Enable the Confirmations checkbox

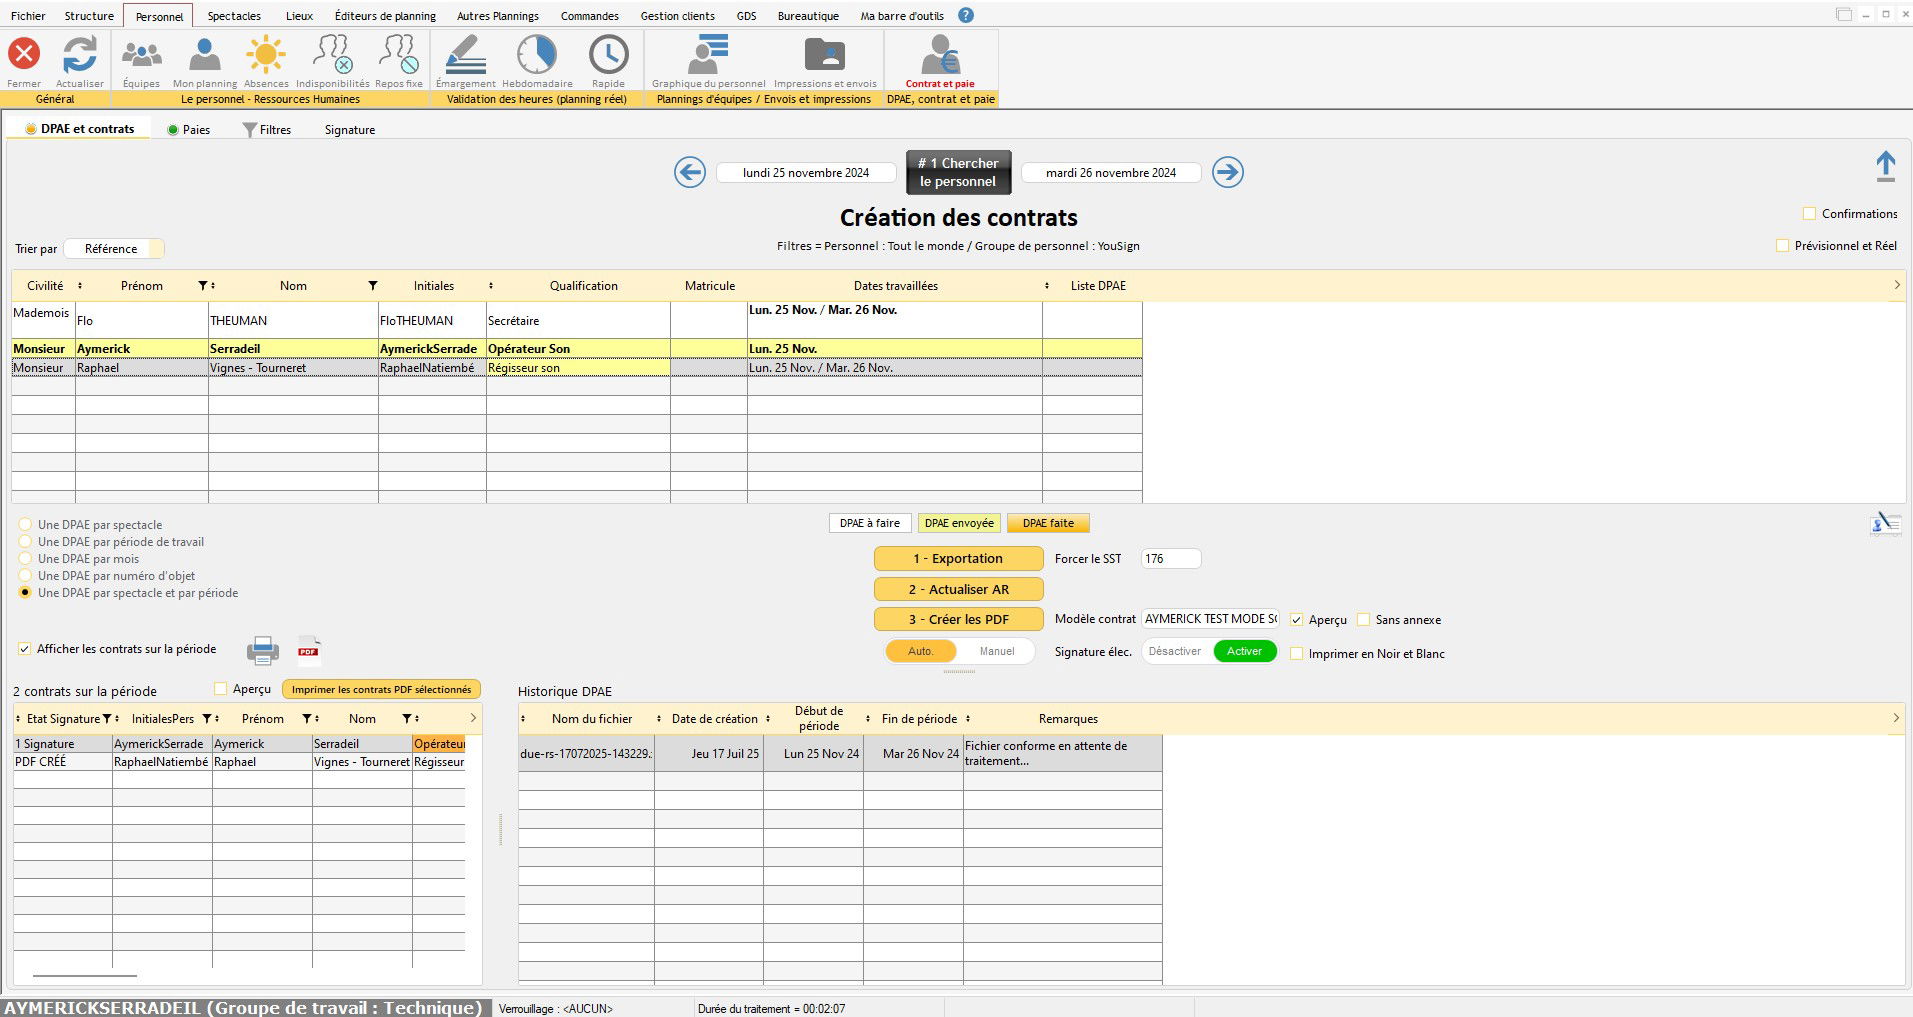1809,214
